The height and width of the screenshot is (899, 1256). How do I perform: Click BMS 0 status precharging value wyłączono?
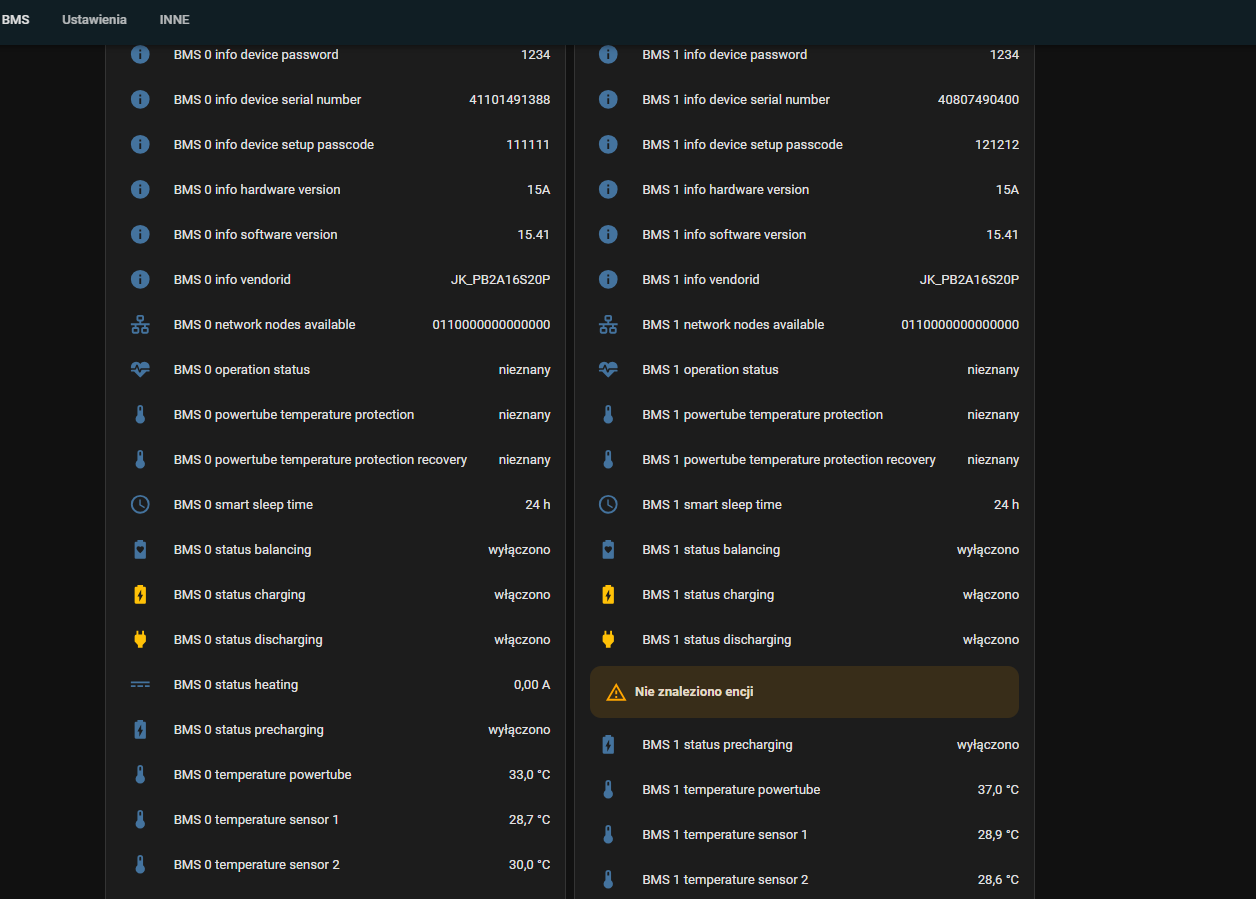coord(519,730)
